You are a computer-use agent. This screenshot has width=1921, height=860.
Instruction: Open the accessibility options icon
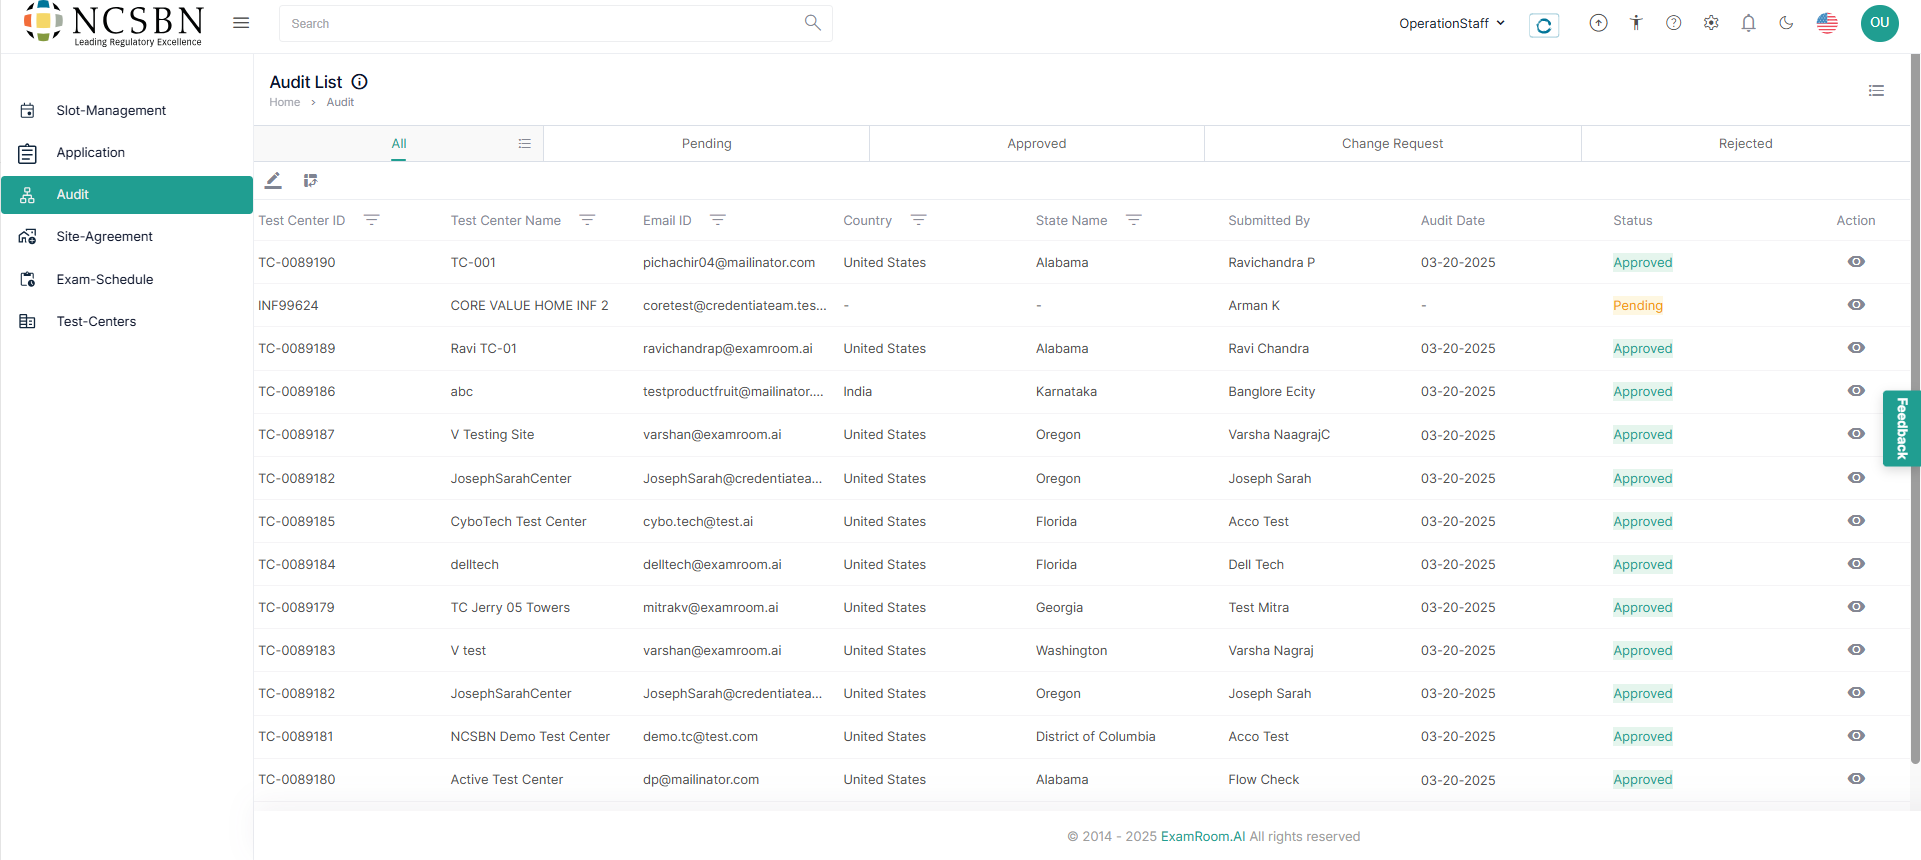[x=1636, y=23]
